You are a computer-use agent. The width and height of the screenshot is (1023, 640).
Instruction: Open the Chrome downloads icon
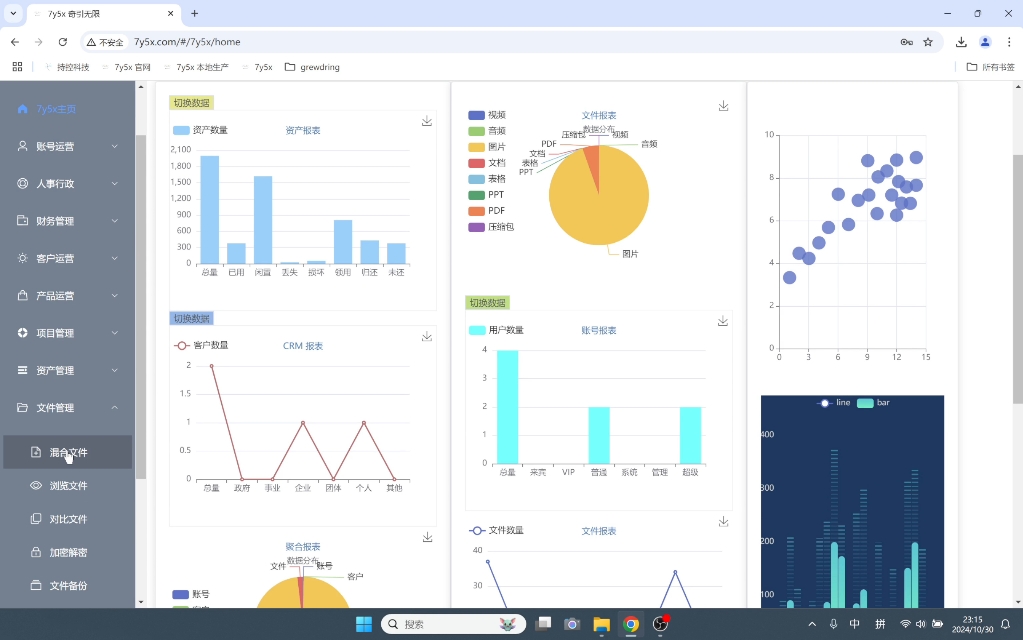pyautogui.click(x=961, y=42)
